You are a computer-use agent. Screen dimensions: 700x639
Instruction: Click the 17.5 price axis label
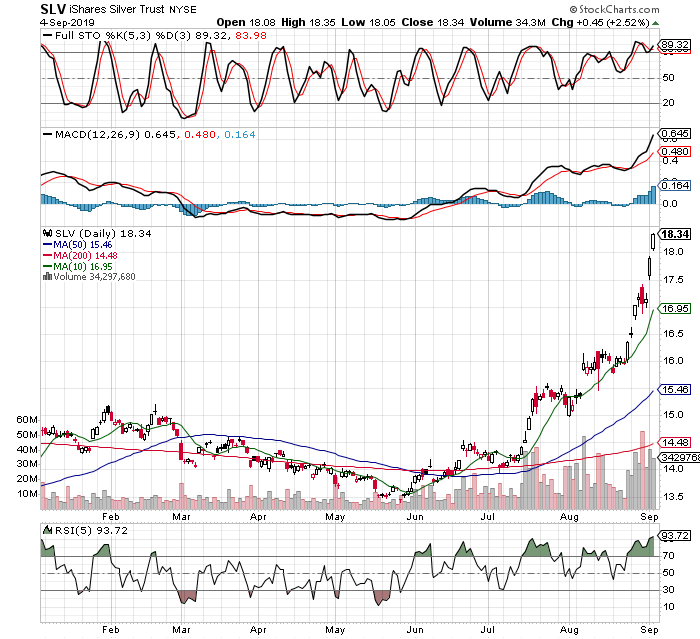[673, 280]
